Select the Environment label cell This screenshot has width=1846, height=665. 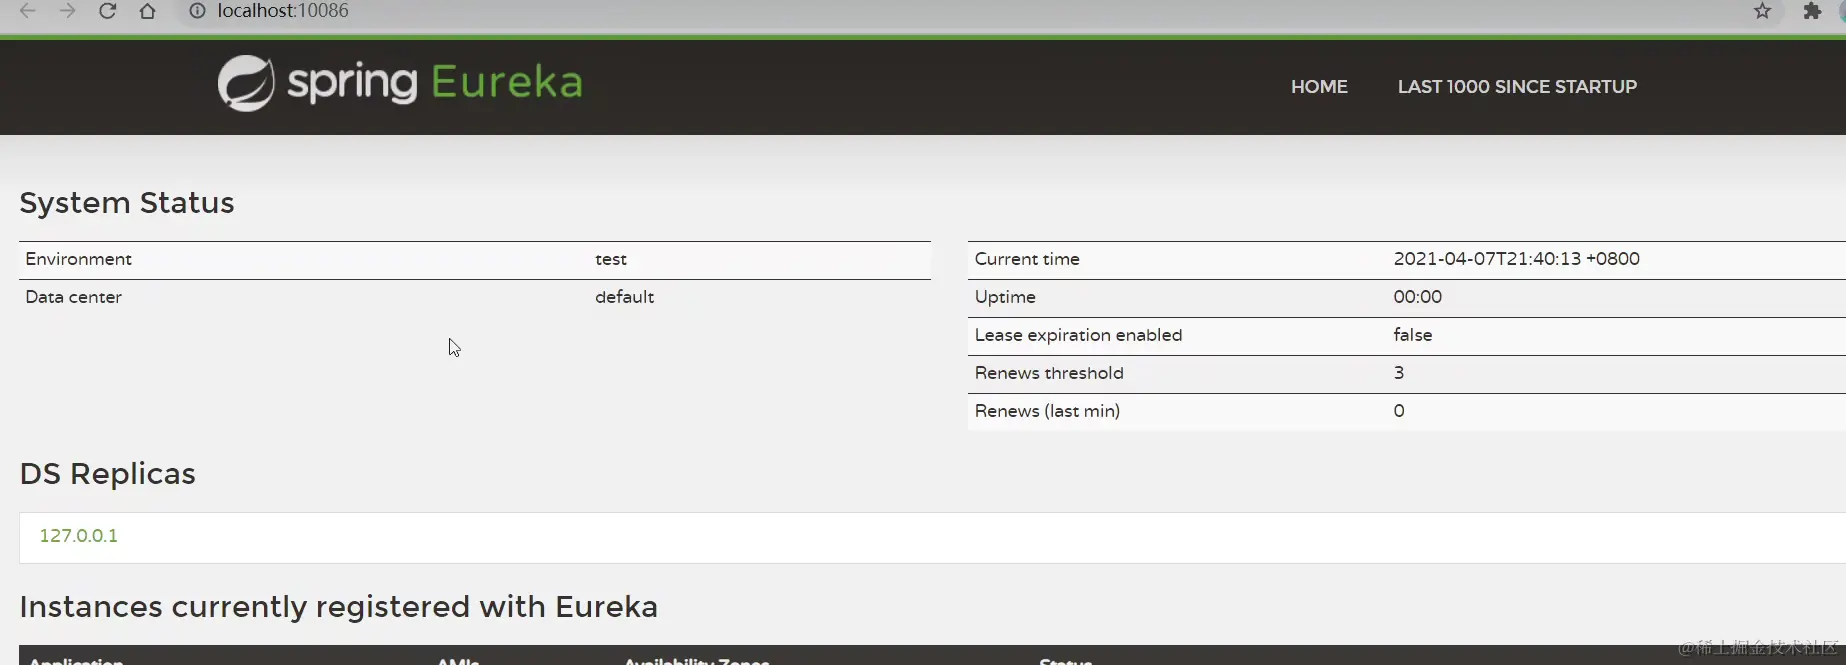[78, 259]
